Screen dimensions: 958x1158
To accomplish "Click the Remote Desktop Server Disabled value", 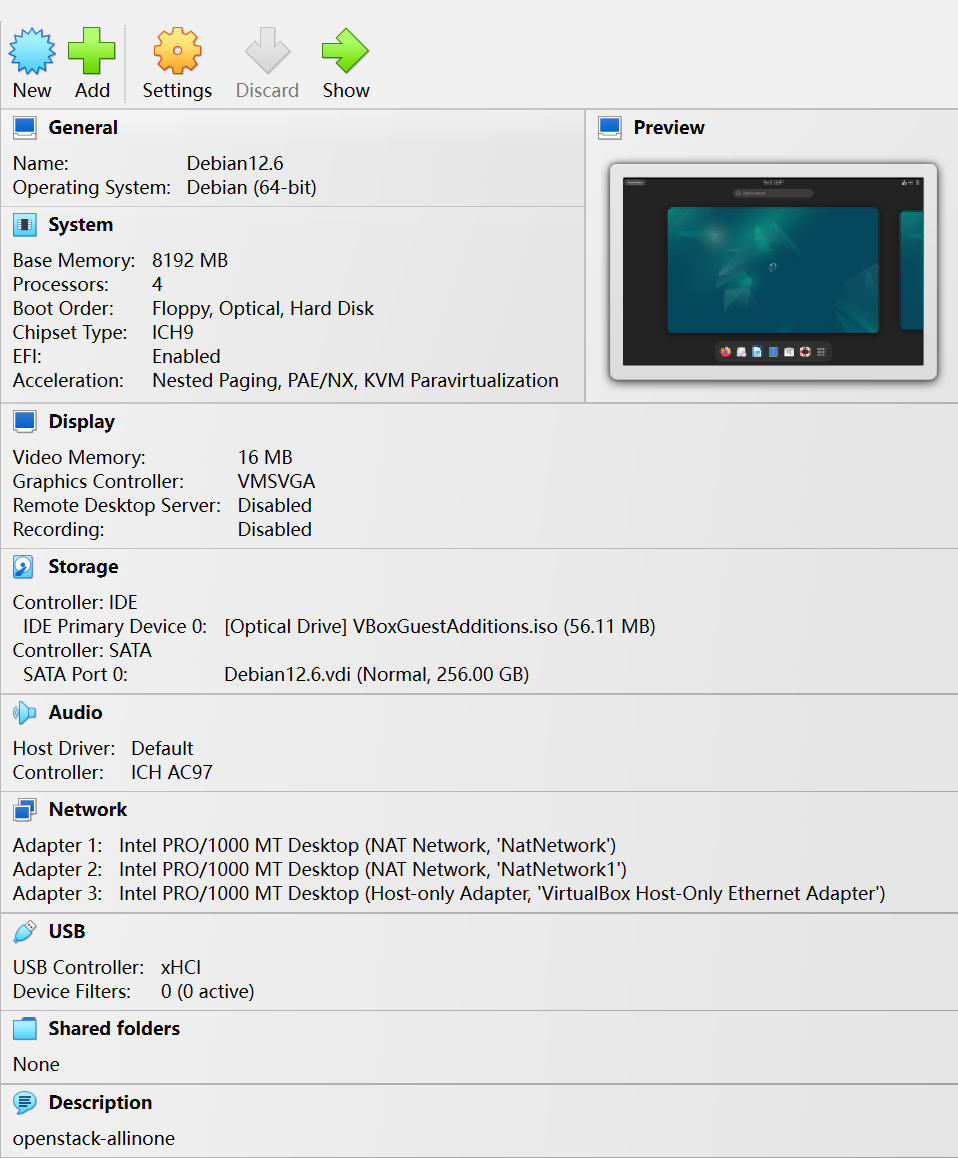I will tap(275, 505).
